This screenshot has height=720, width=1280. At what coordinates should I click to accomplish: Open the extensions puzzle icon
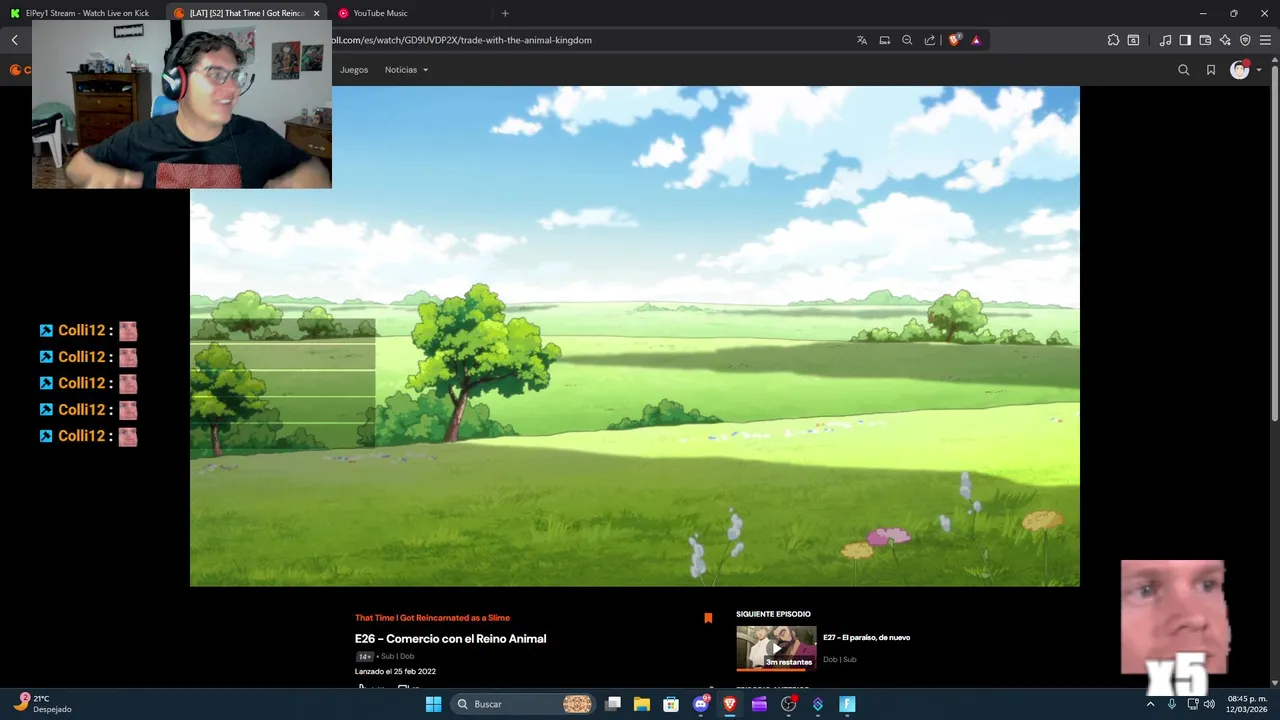(x=1113, y=40)
